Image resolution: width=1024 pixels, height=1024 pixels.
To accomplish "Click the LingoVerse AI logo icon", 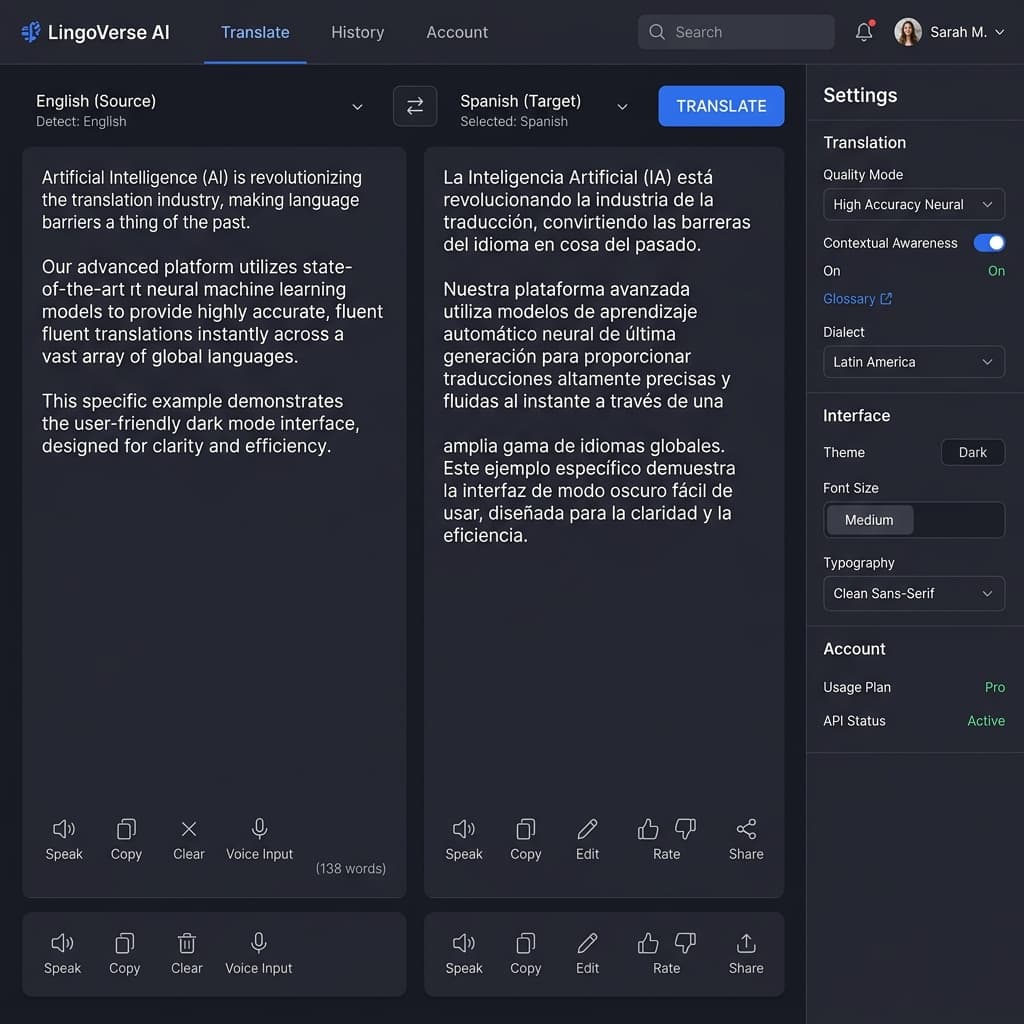I will tap(31, 32).
